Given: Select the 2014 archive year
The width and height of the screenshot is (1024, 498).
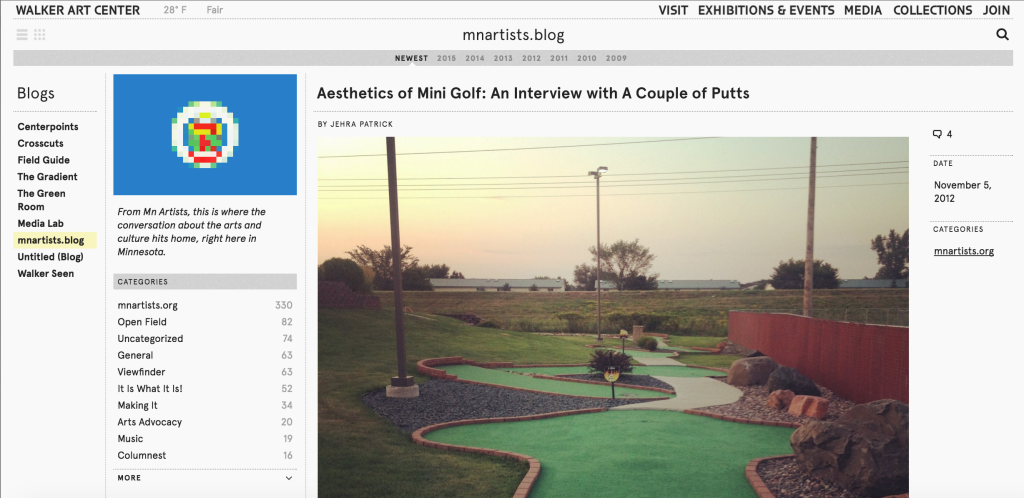Looking at the screenshot, I should 475,58.
